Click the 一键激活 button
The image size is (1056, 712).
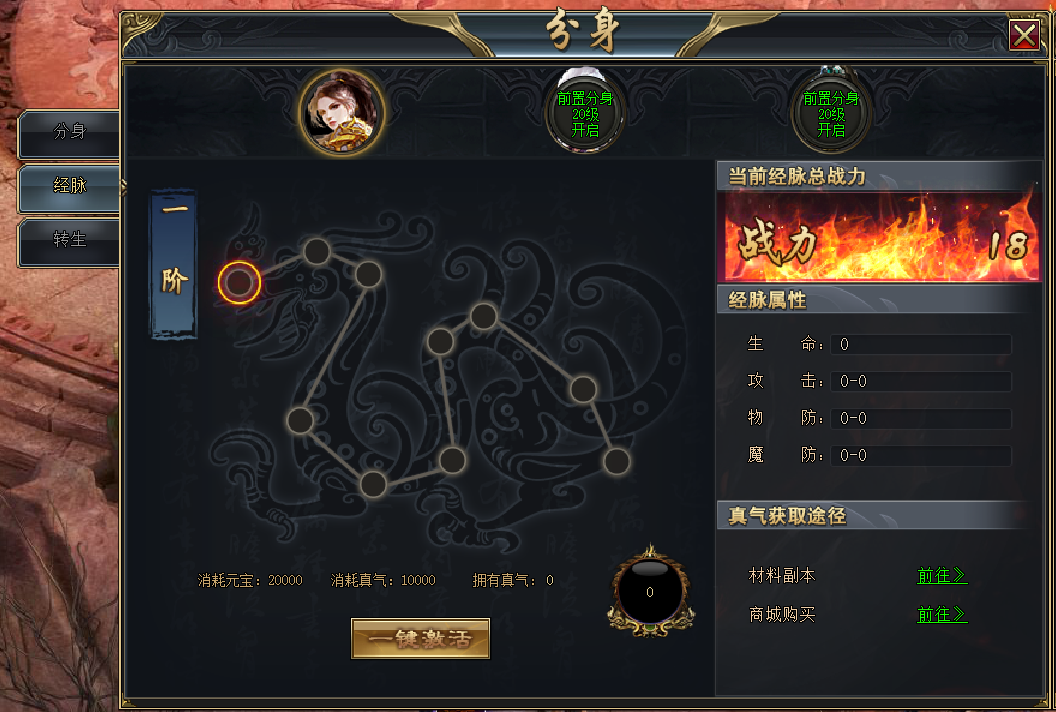click(420, 638)
